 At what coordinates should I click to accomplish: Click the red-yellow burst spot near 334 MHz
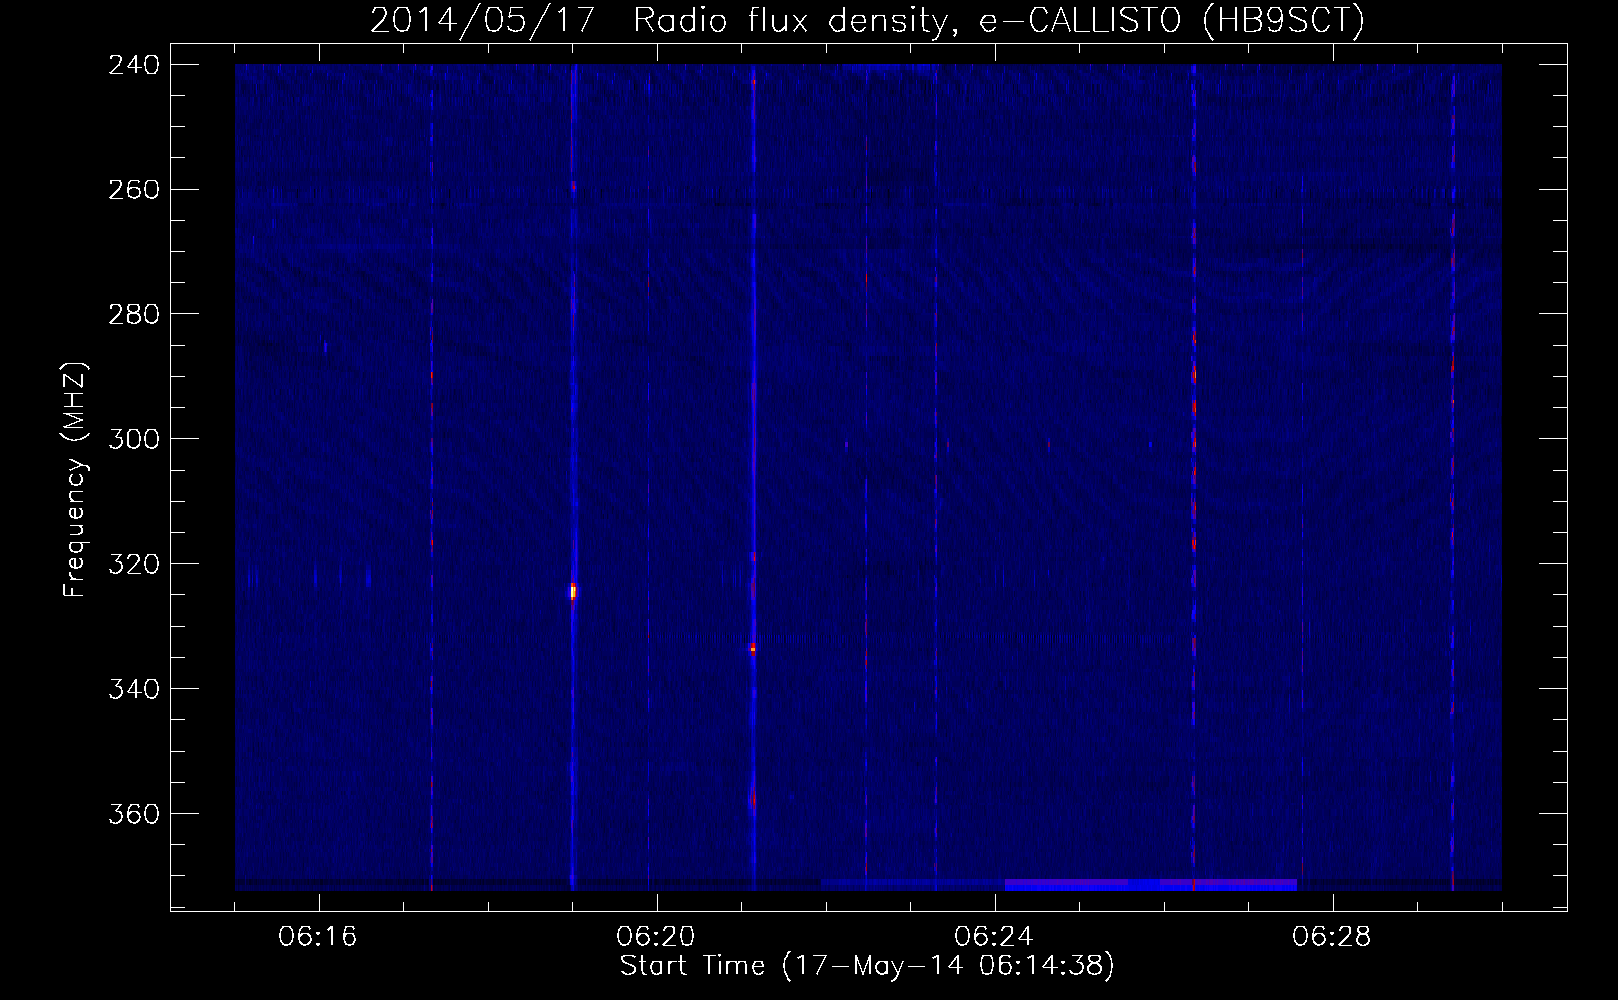(753, 649)
